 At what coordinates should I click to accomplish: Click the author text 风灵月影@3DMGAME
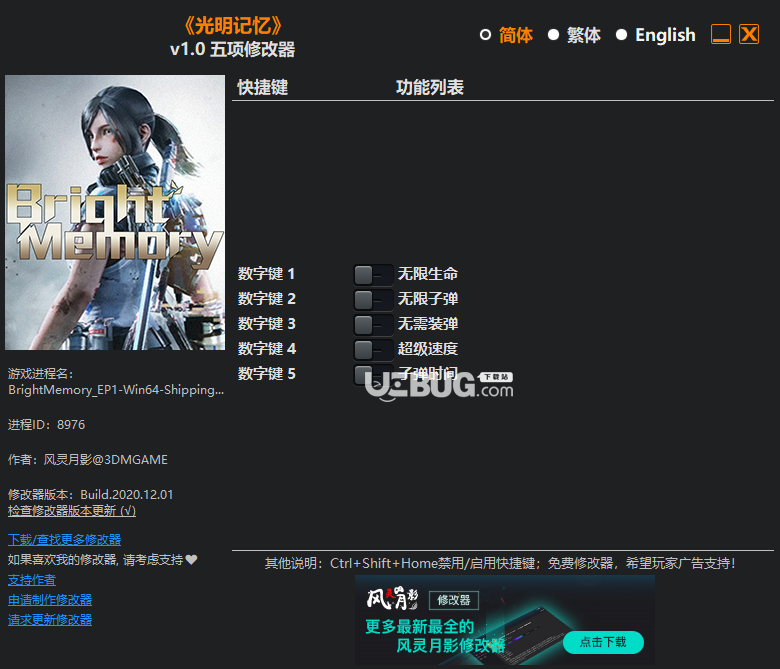coord(105,460)
